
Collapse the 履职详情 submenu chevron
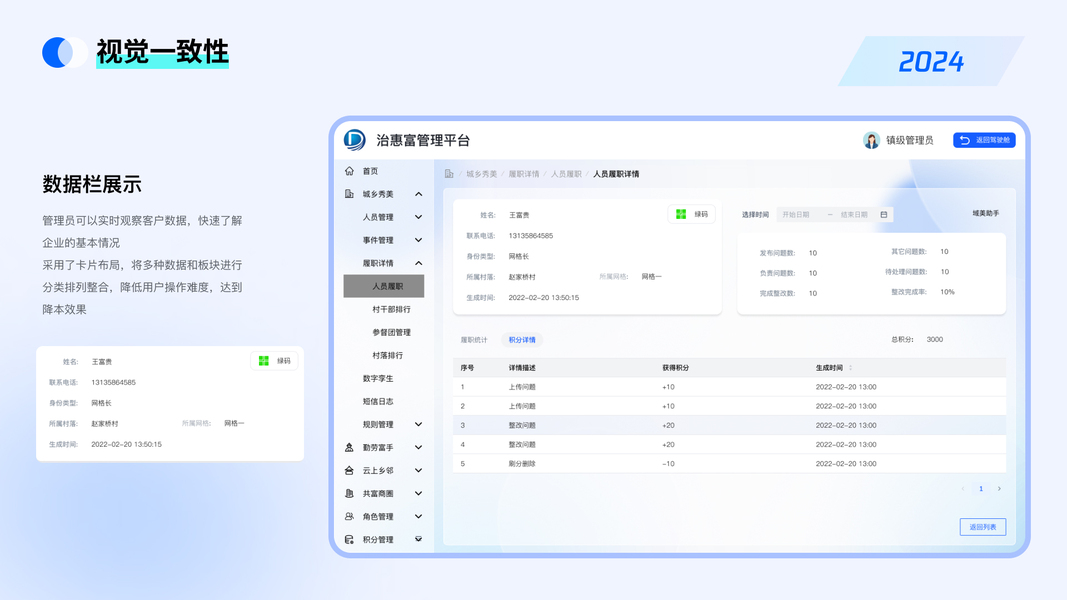418,263
